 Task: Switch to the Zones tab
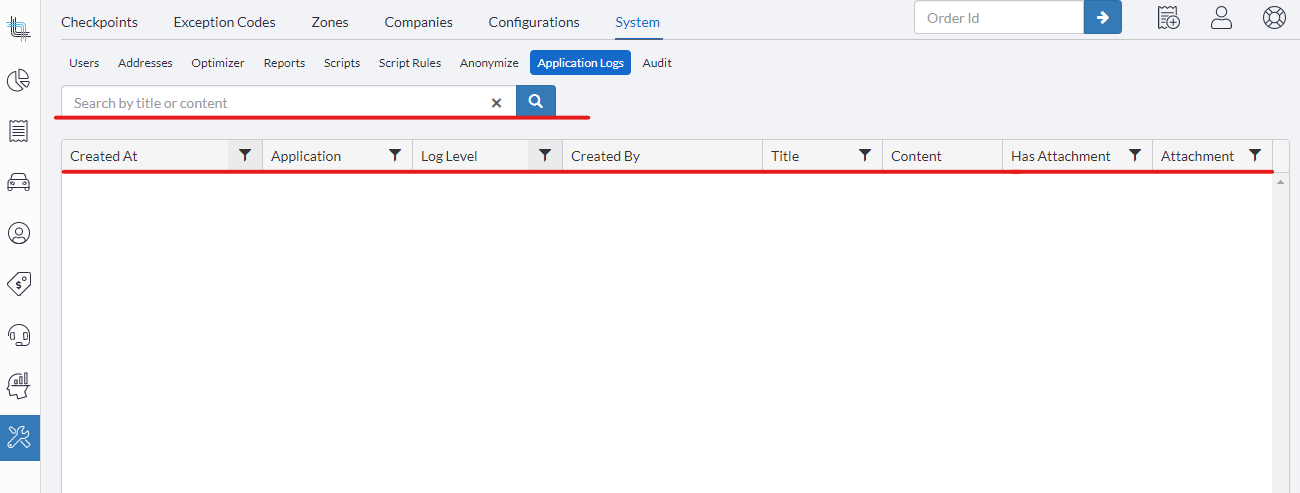(x=330, y=22)
